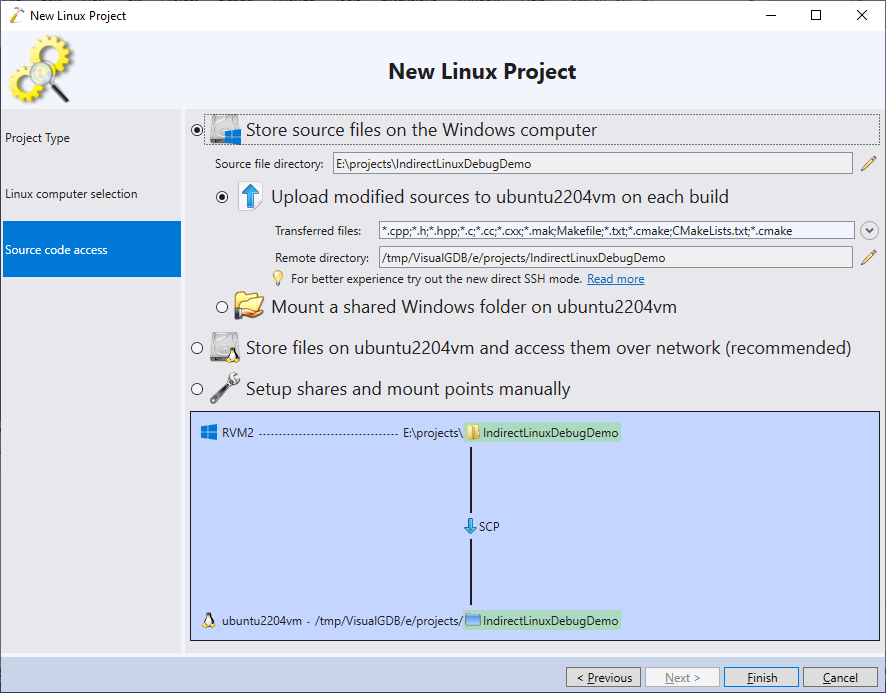Click the Finish button
Viewport: 886px width, 693px height.
(x=761, y=677)
